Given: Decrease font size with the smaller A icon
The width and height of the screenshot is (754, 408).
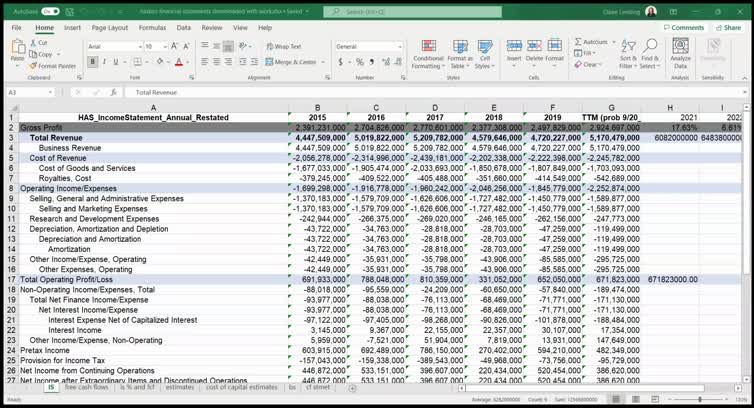Looking at the screenshot, I should click(186, 46).
